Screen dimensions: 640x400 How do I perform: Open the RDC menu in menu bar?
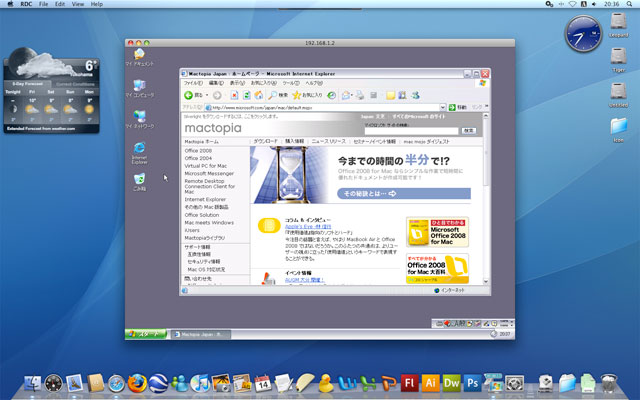tap(26, 4)
